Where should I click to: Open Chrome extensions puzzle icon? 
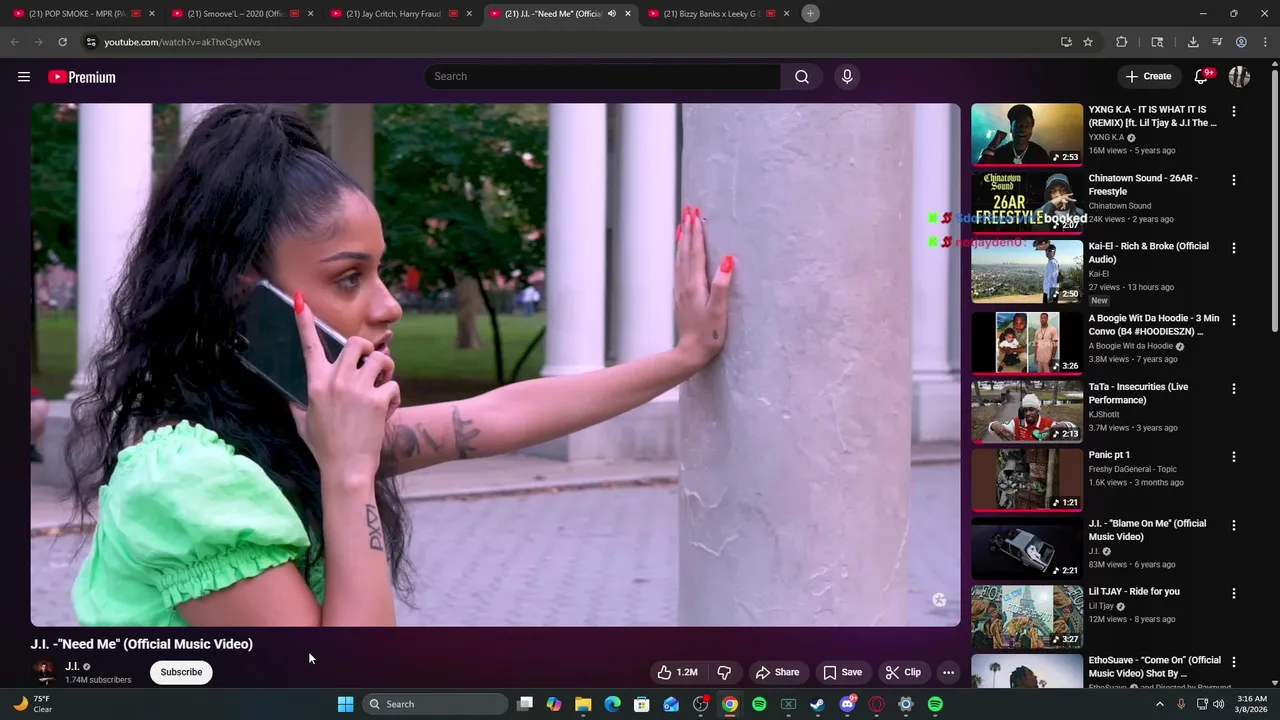tap(1121, 42)
